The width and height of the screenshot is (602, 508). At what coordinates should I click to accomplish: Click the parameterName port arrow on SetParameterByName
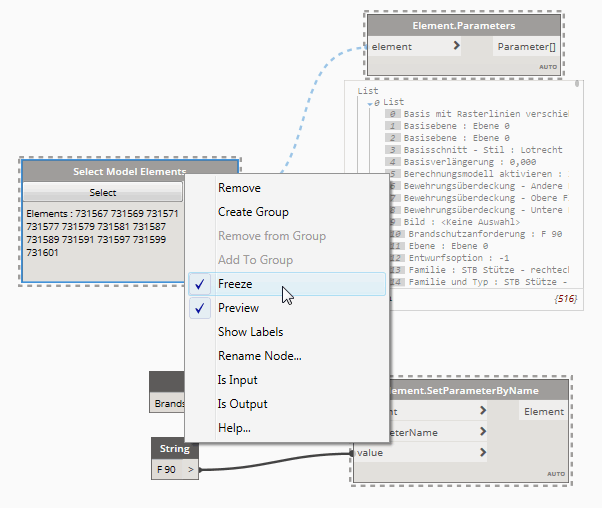483,431
